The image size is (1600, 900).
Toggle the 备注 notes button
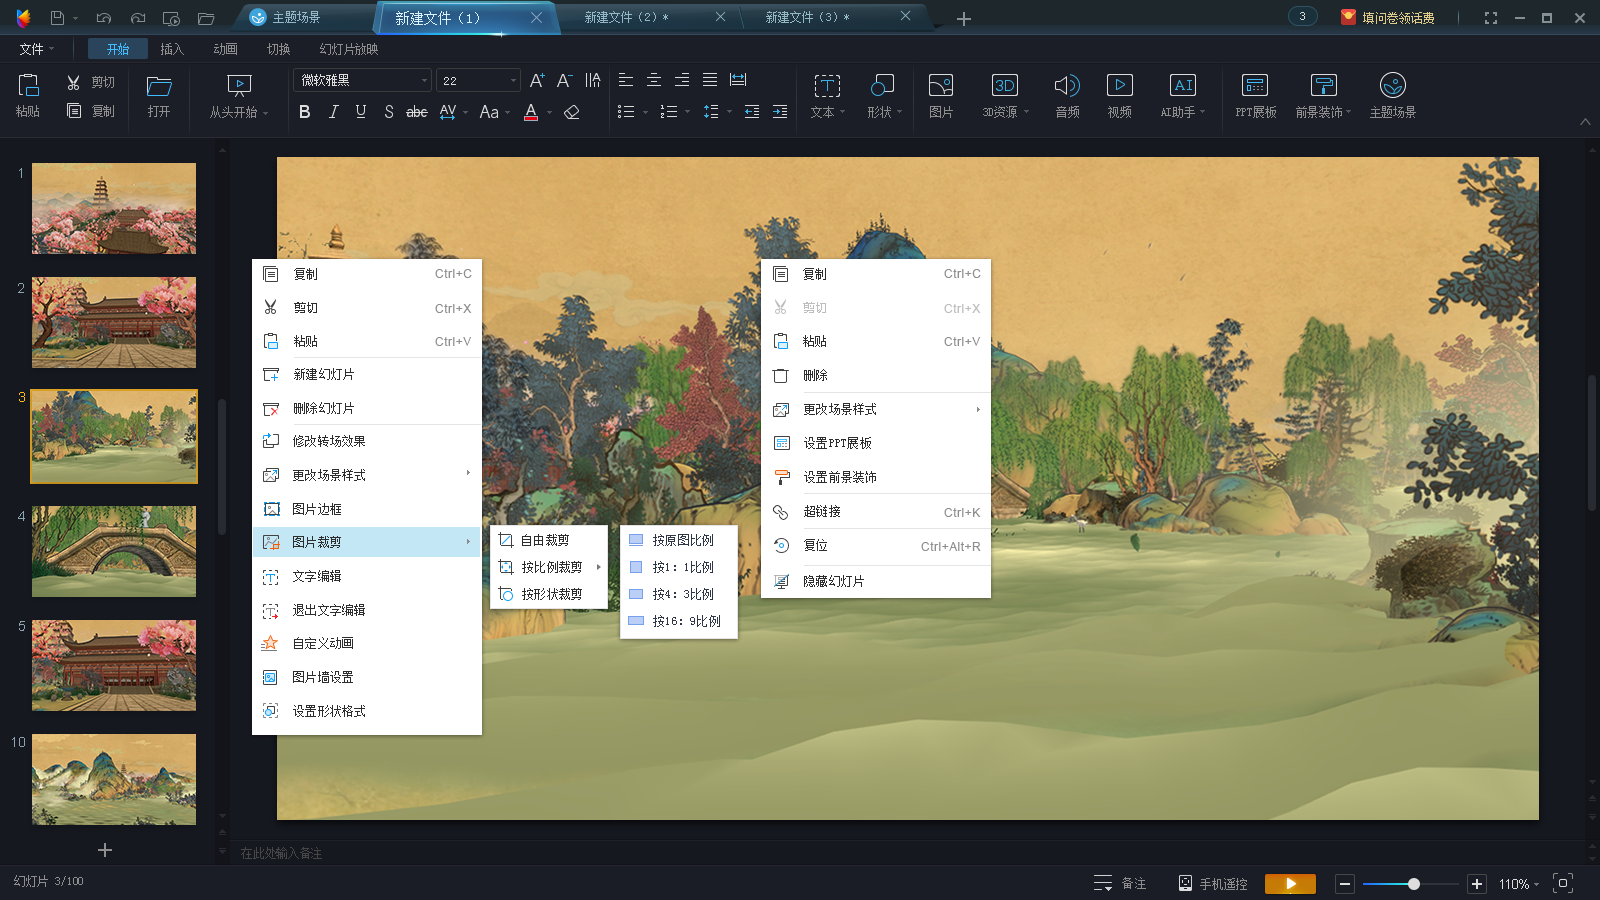click(x=1120, y=884)
